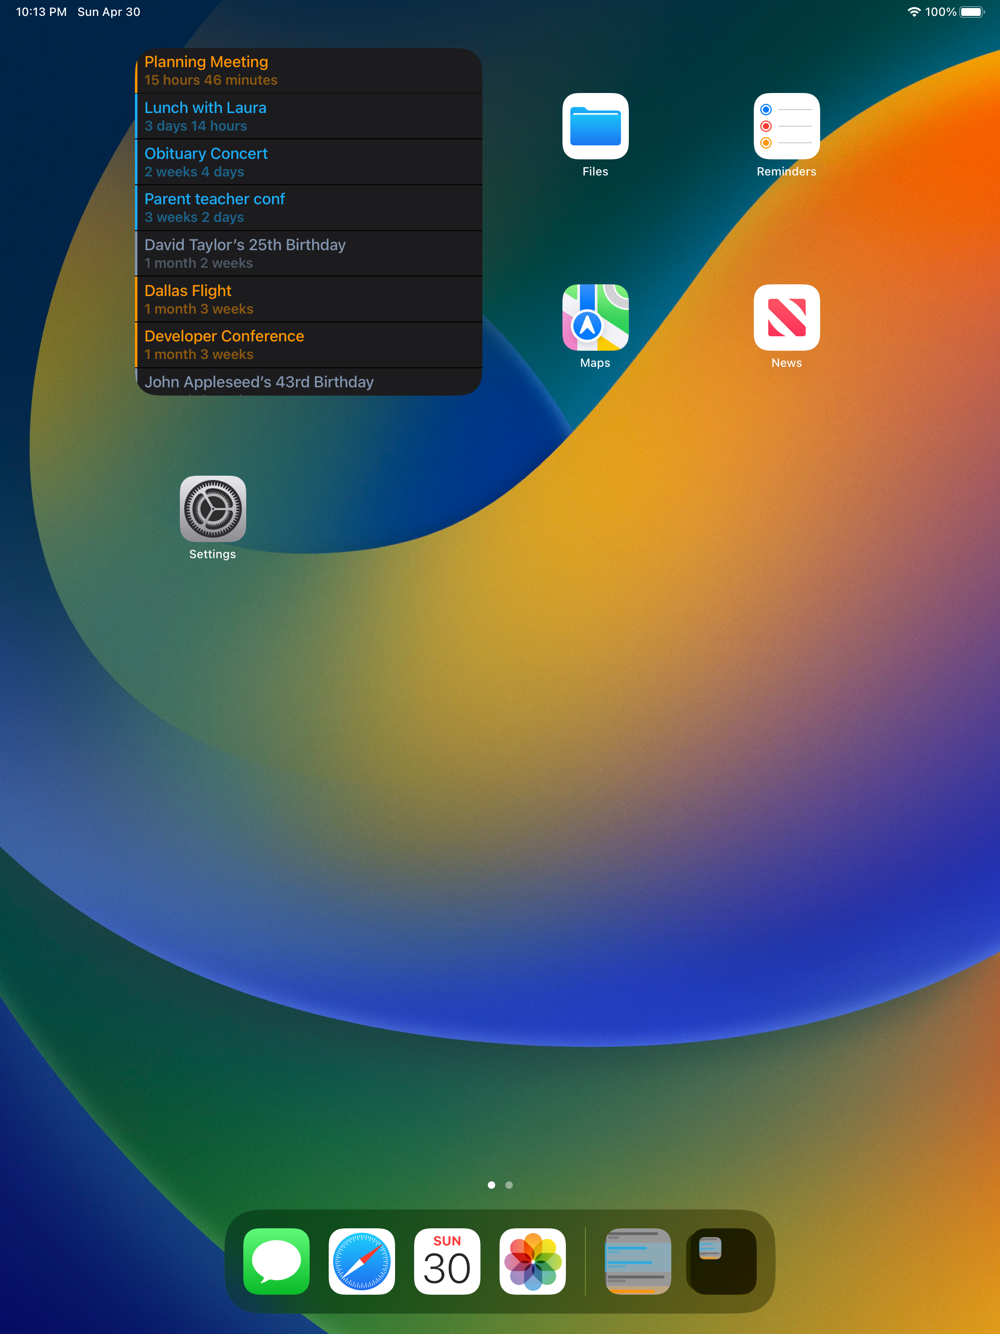Open the recent app with the light gray icon in the dock
The image size is (1000, 1334).
point(638,1261)
